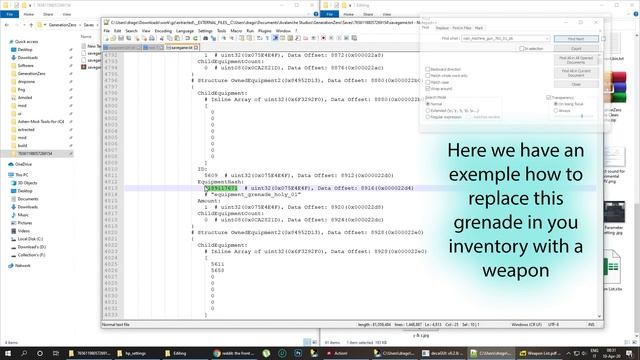Click the Record Macro toolbar icon
Image resolution: width=640 pixels, height=360 pixels.
(x=323, y=38)
